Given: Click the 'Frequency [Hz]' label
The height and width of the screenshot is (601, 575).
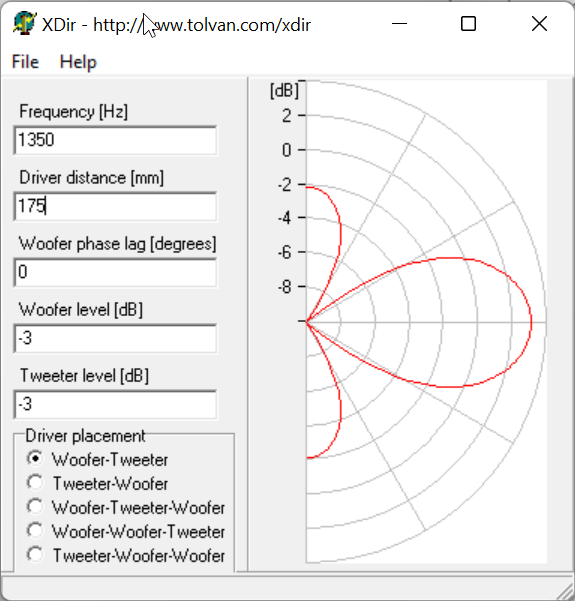Looking at the screenshot, I should click(x=74, y=112).
